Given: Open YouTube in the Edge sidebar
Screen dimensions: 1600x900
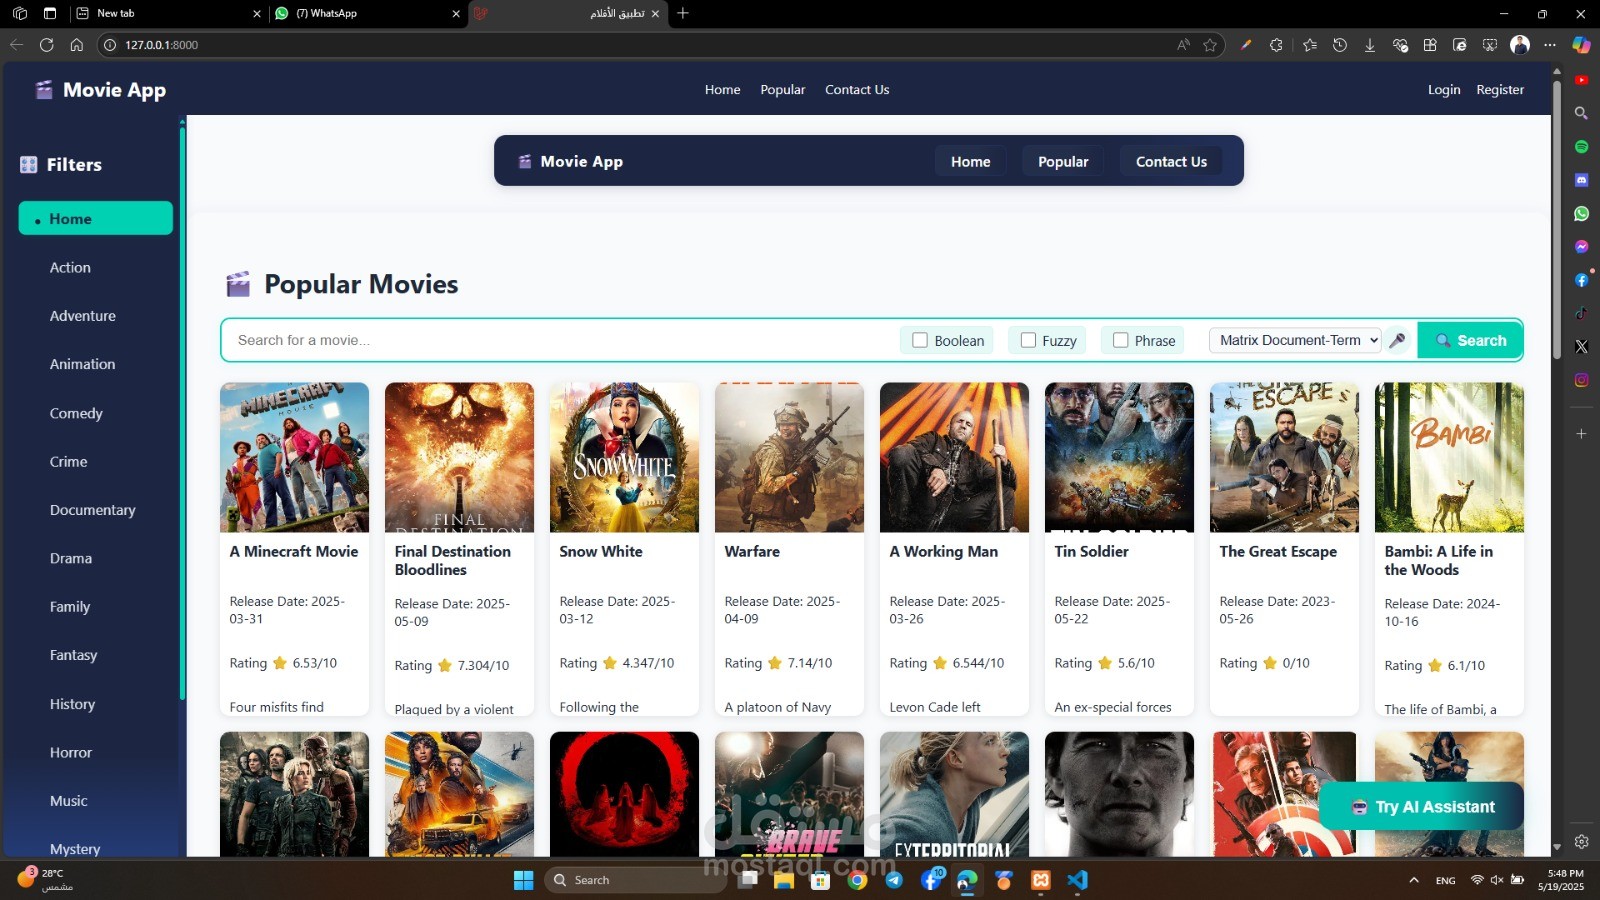Looking at the screenshot, I should pyautogui.click(x=1581, y=80).
